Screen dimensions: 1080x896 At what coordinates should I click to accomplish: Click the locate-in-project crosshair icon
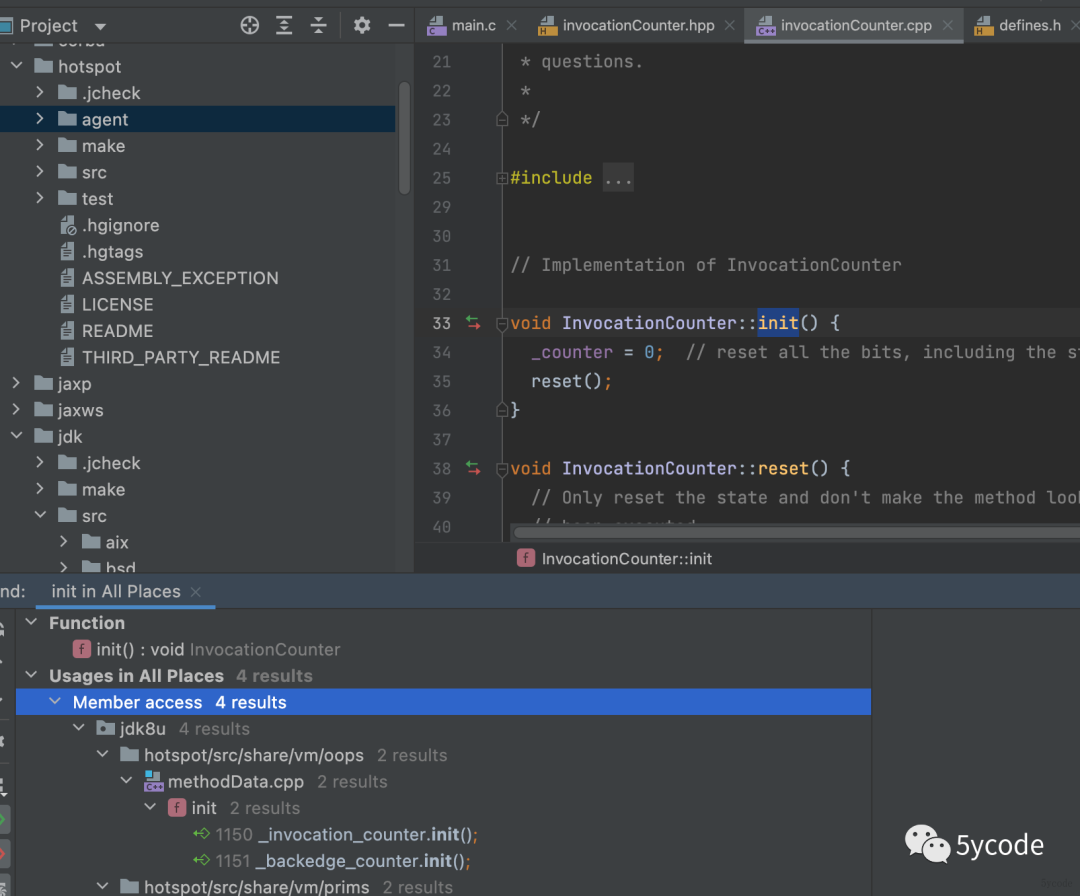[249, 25]
